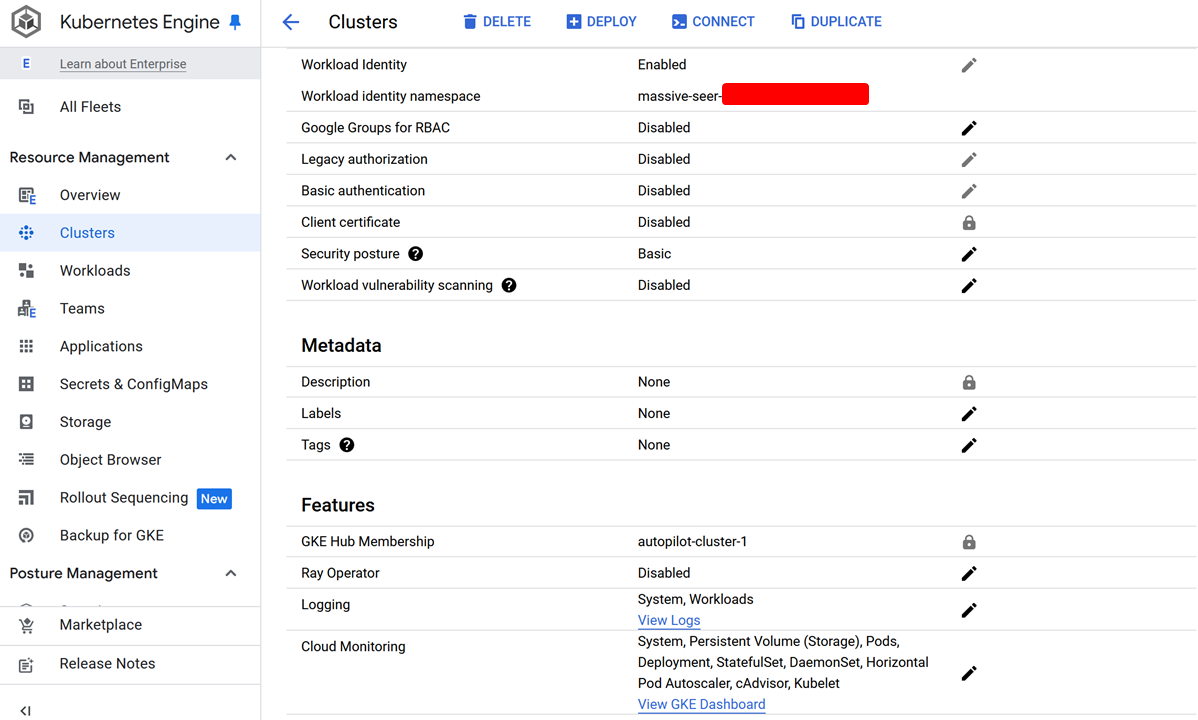Delete the cluster using DELETE button
The image size is (1198, 720).
(497, 22)
